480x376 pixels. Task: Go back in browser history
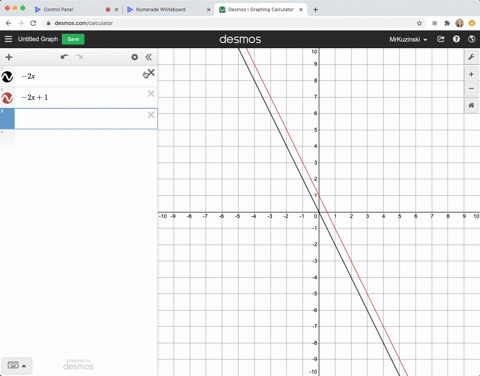pyautogui.click(x=9, y=23)
